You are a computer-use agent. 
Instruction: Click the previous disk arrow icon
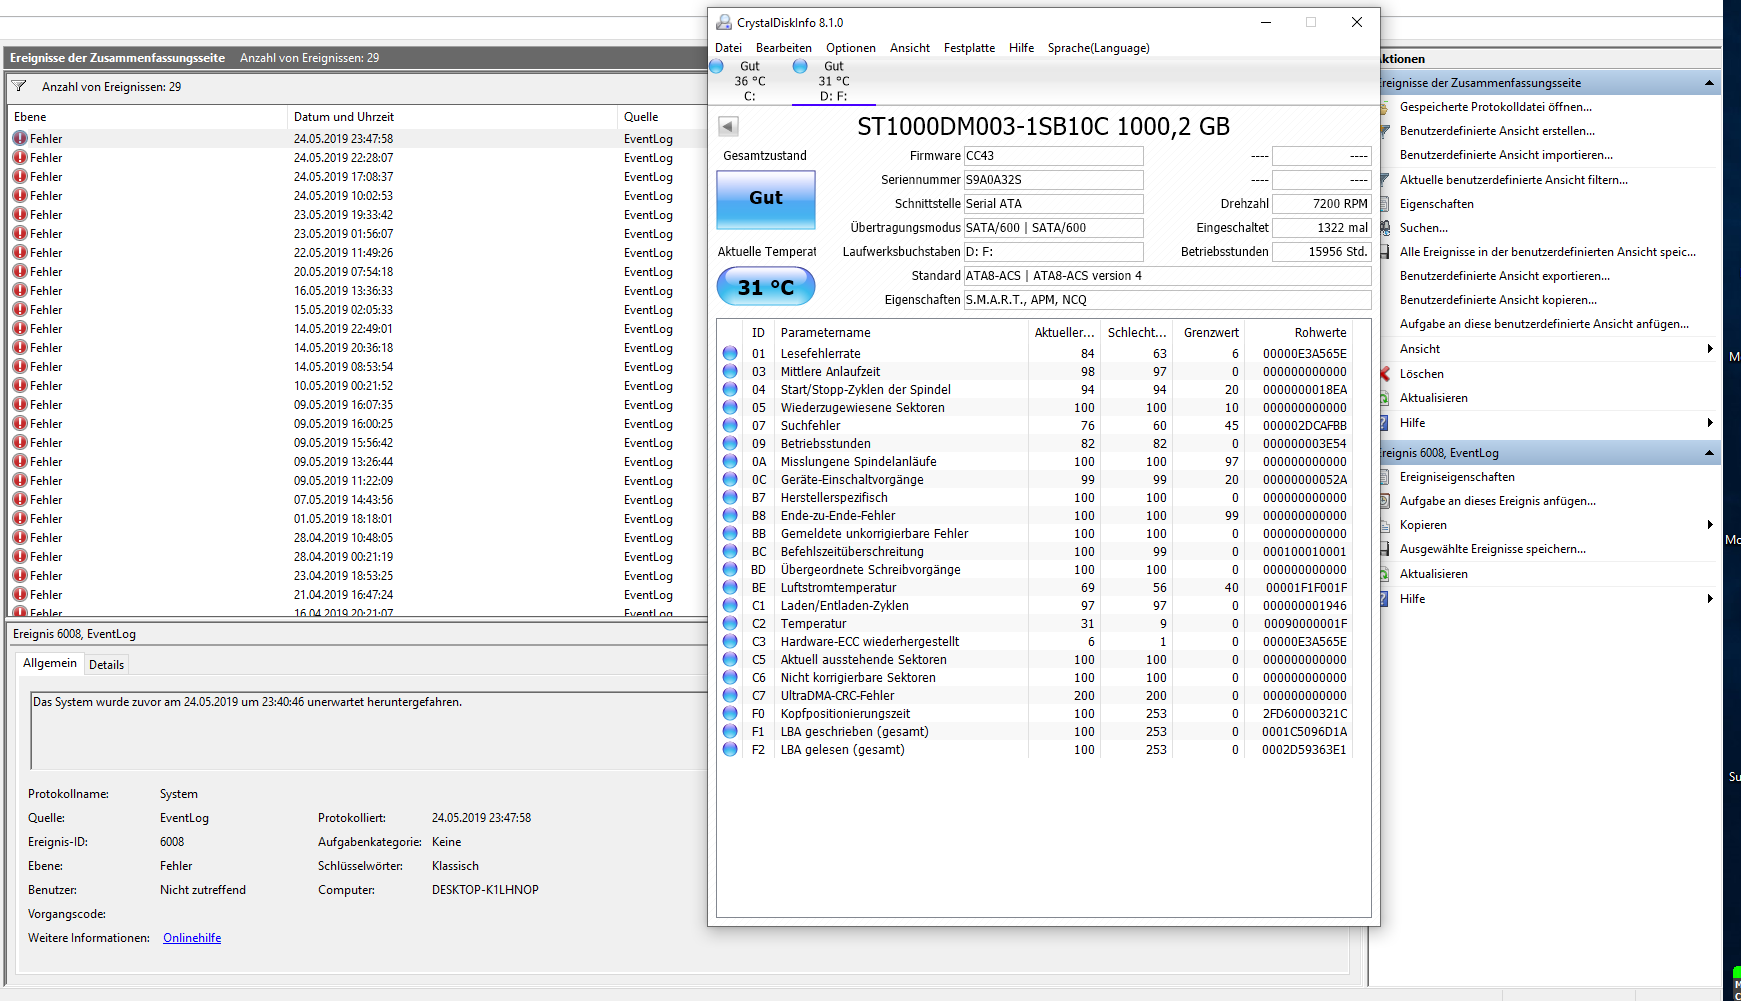[728, 126]
